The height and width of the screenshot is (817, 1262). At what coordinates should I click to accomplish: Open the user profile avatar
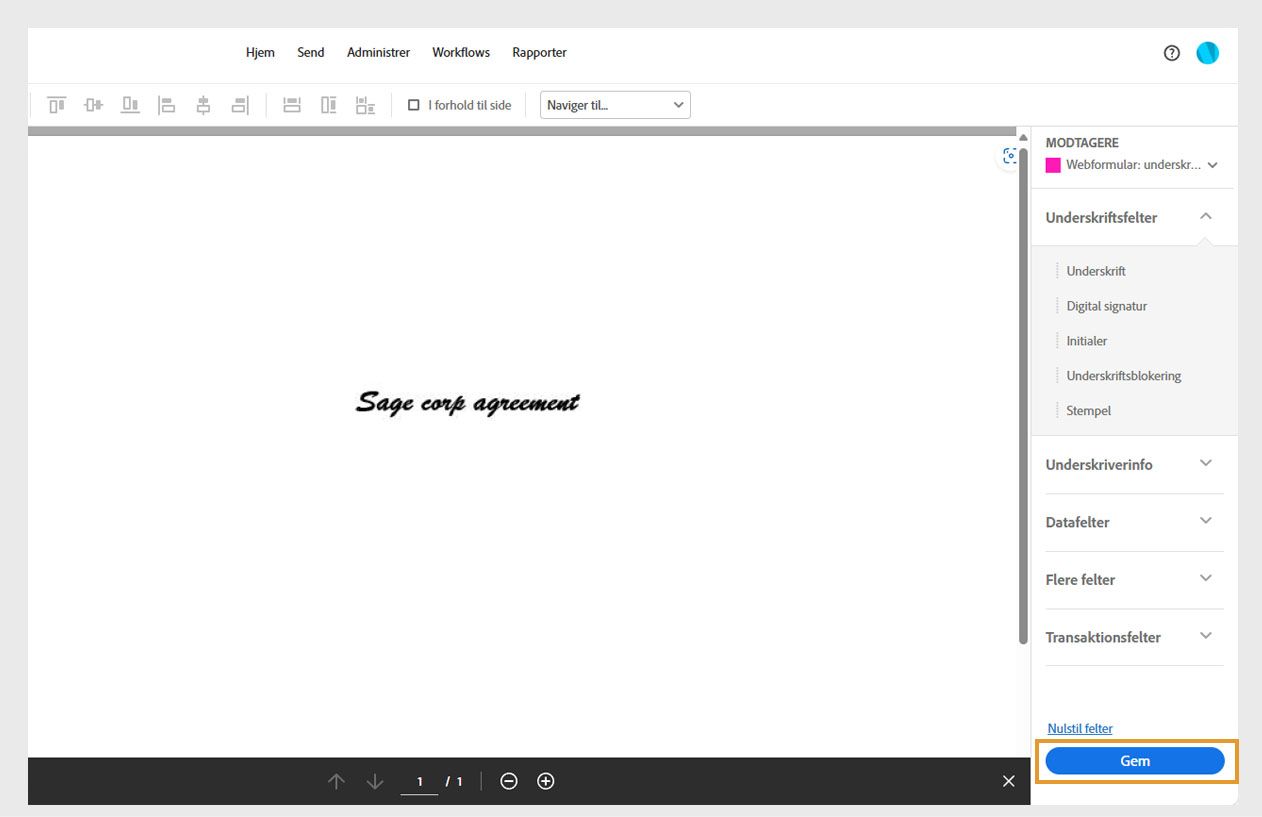(1208, 53)
